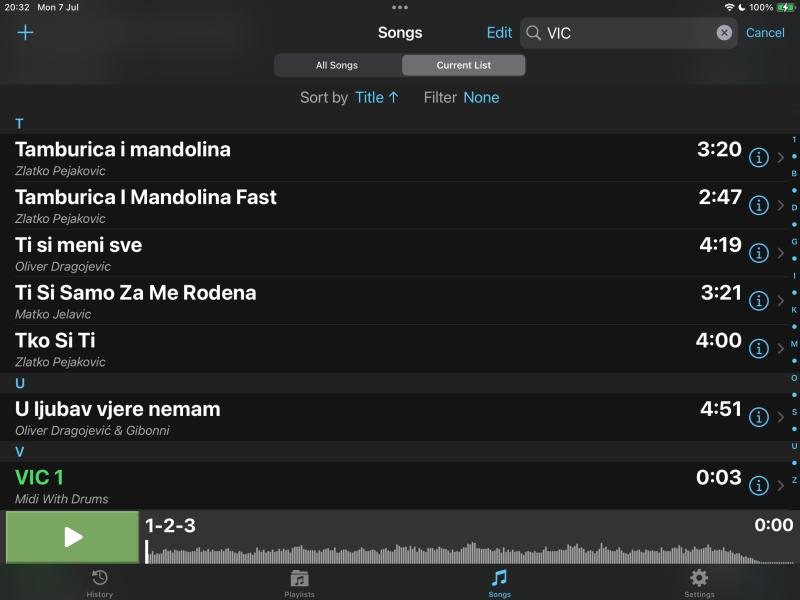Image resolution: width=800 pixels, height=600 pixels.
Task: Open the Playlists tab
Action: pyautogui.click(x=299, y=583)
